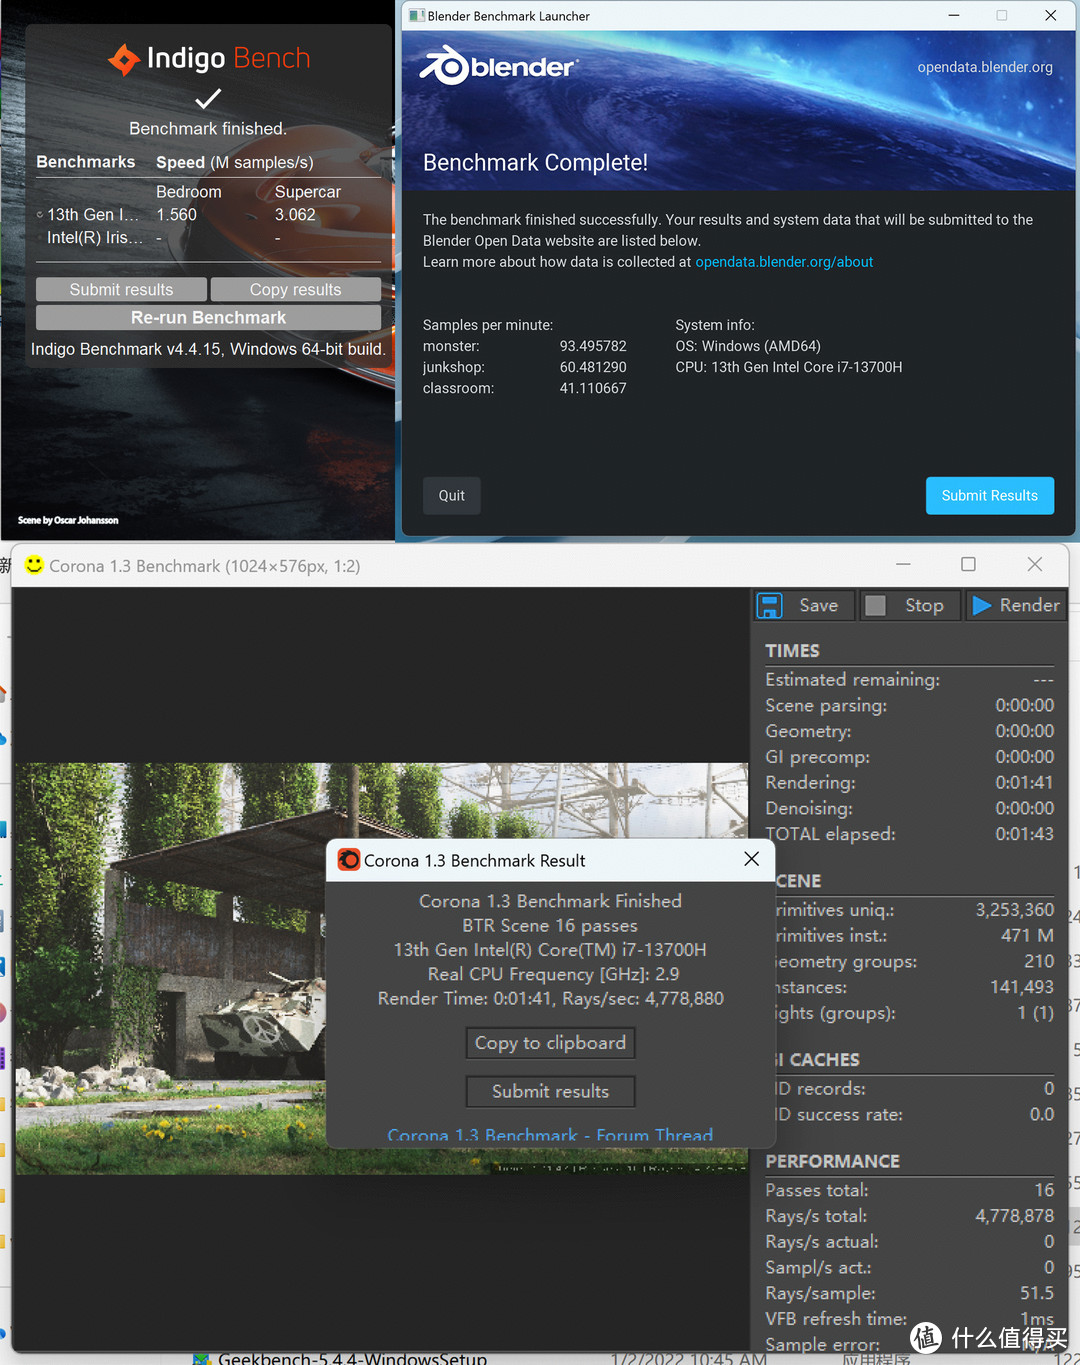Click the PERFORMANCE section header

(832, 1161)
